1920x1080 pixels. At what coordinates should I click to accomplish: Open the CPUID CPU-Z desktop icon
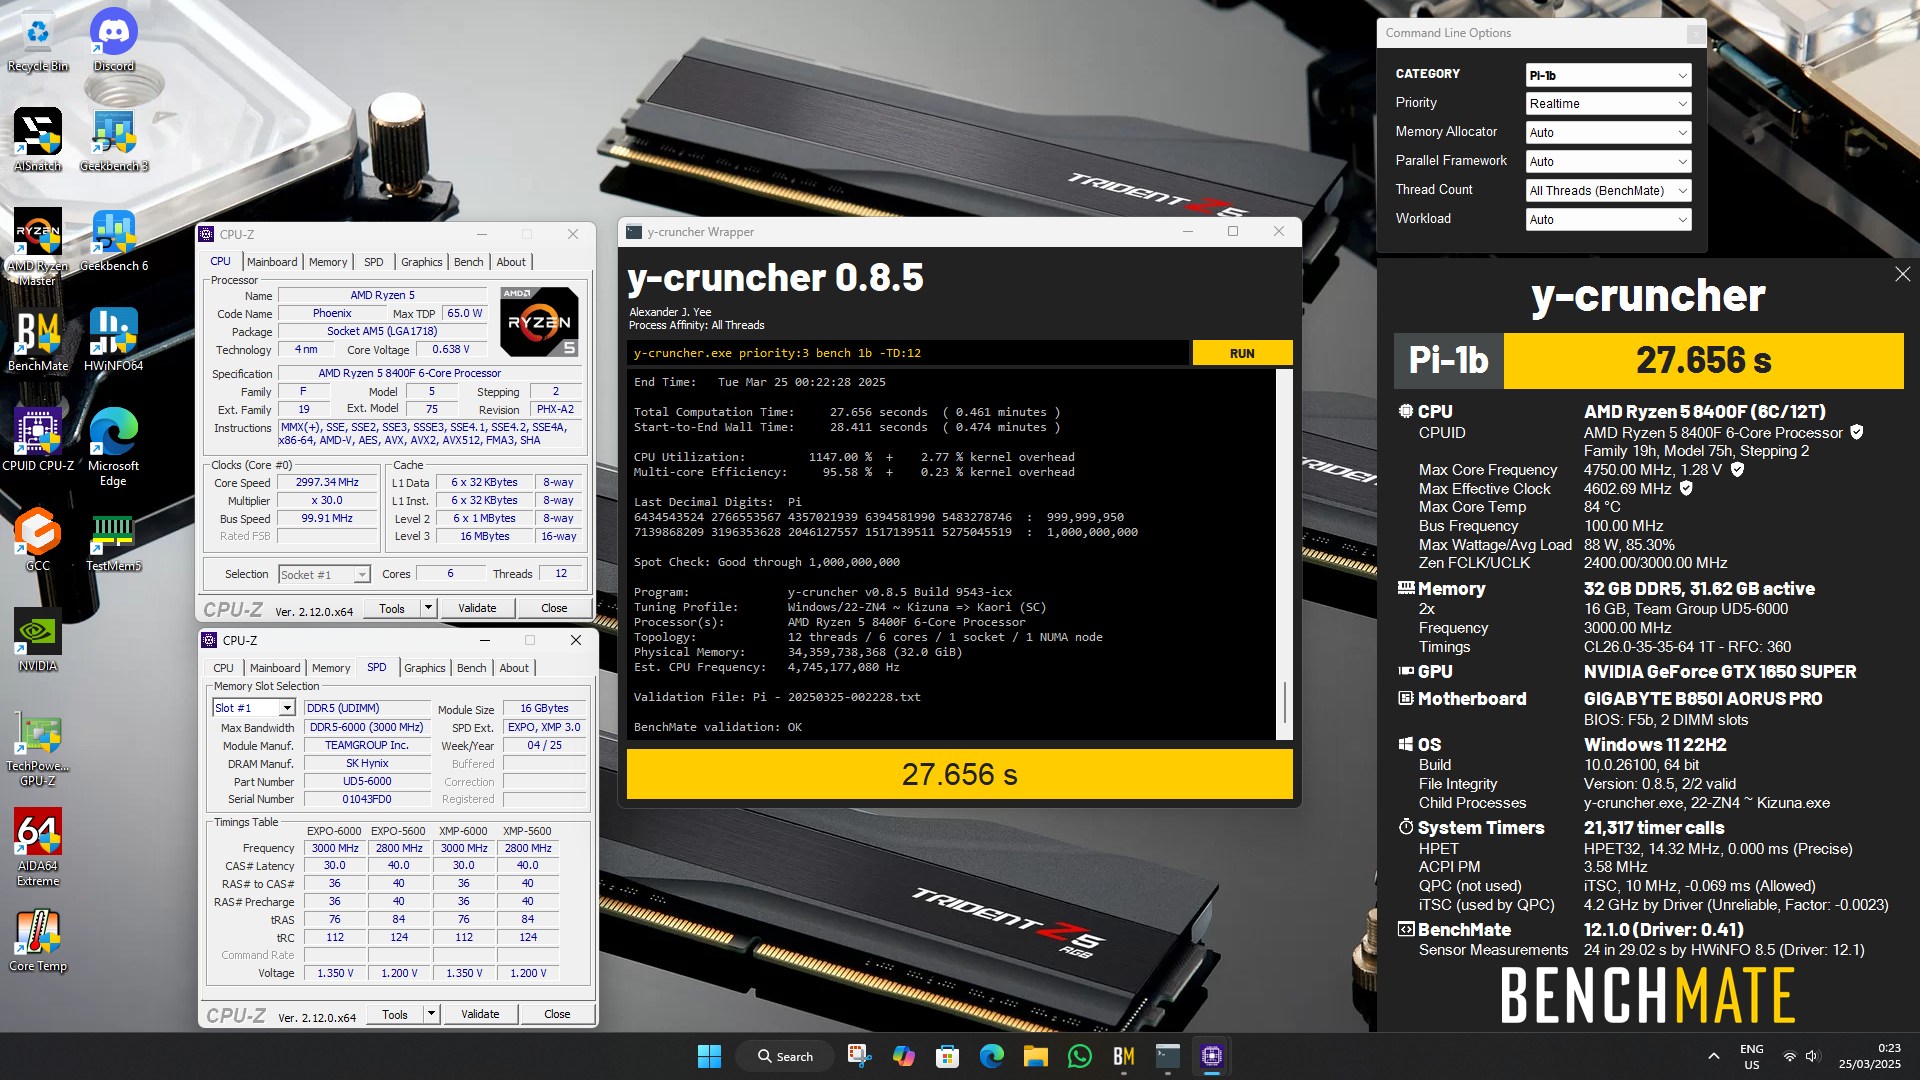click(x=38, y=440)
